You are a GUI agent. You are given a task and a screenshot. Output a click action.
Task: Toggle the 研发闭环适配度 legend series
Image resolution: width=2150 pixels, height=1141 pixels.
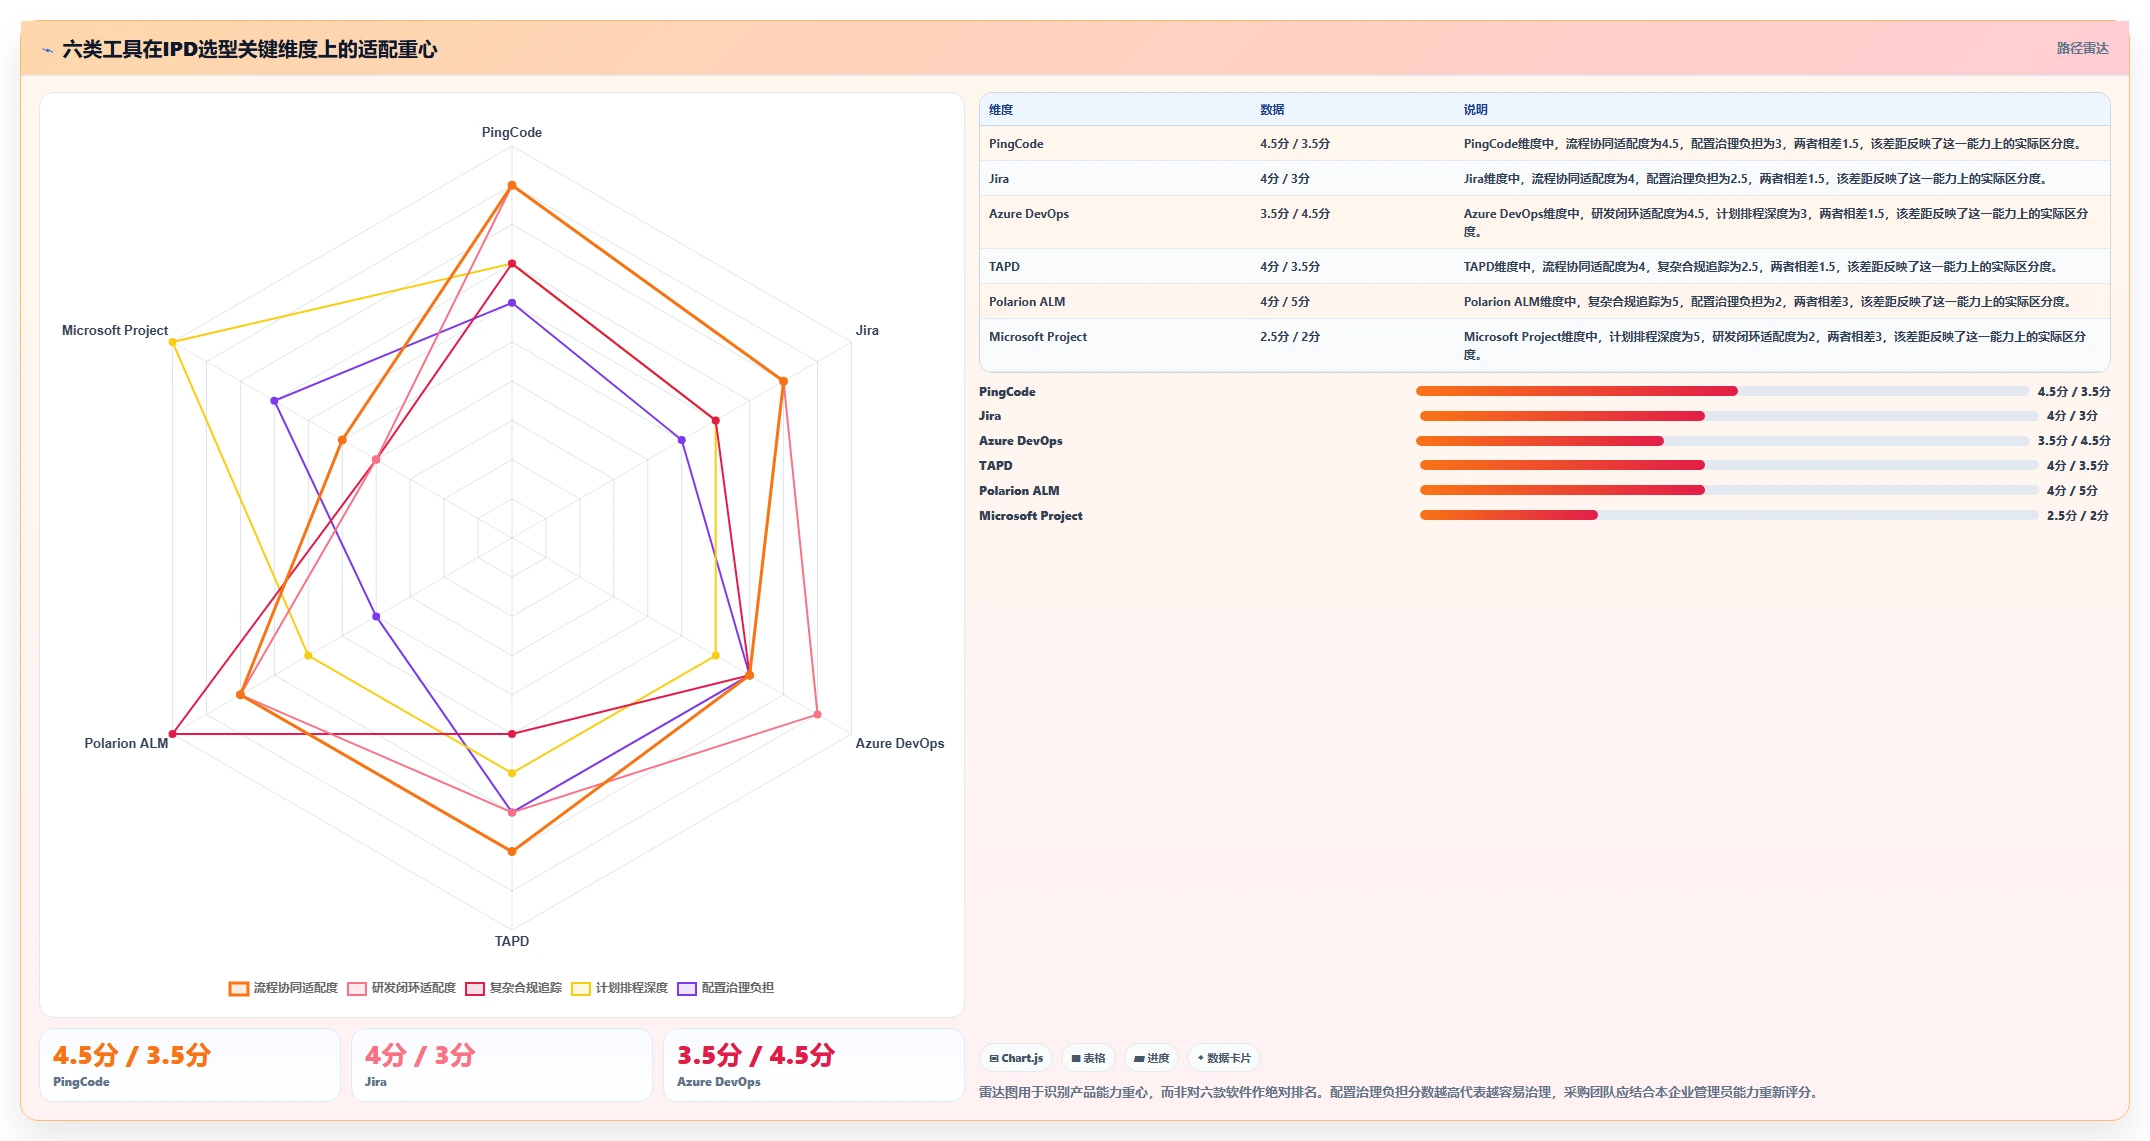point(402,988)
